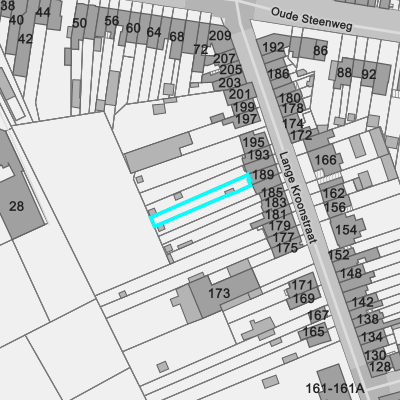The height and width of the screenshot is (400, 400).
Task: Click house number 42
Action: pos(25,39)
